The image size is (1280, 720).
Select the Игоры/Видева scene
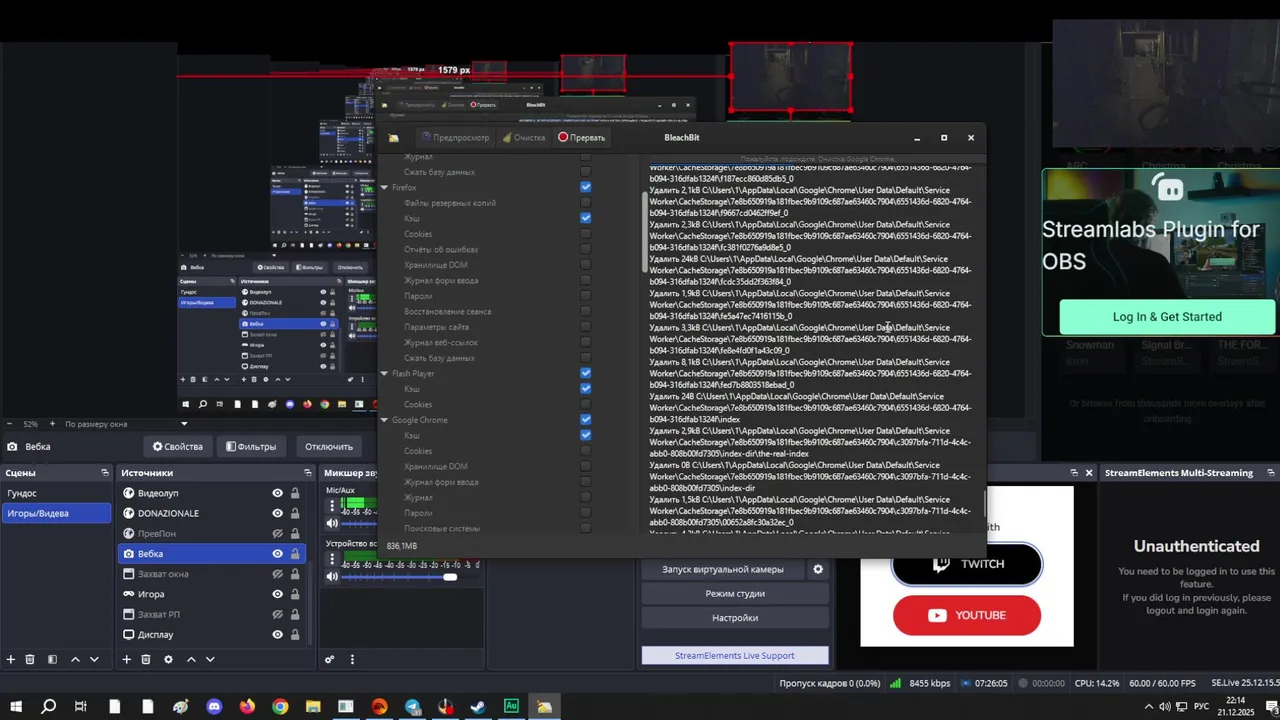[x=56, y=513]
